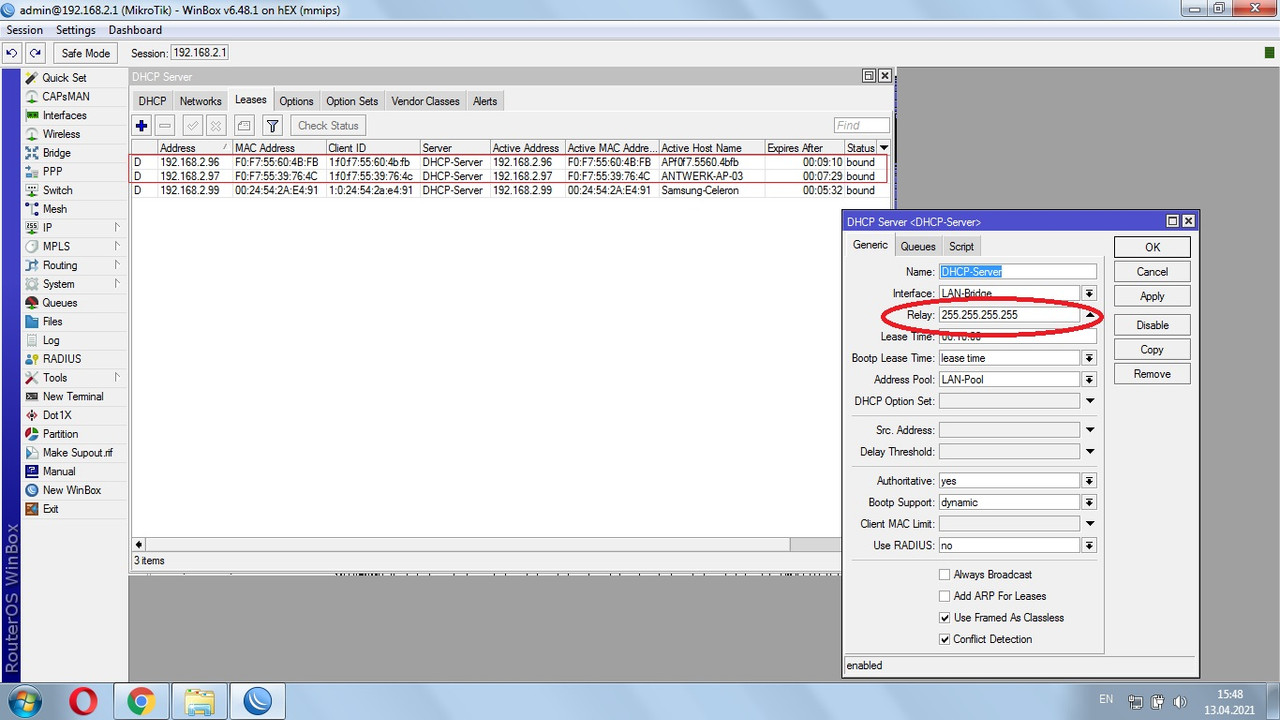Open Files in the sidebar

pos(52,322)
